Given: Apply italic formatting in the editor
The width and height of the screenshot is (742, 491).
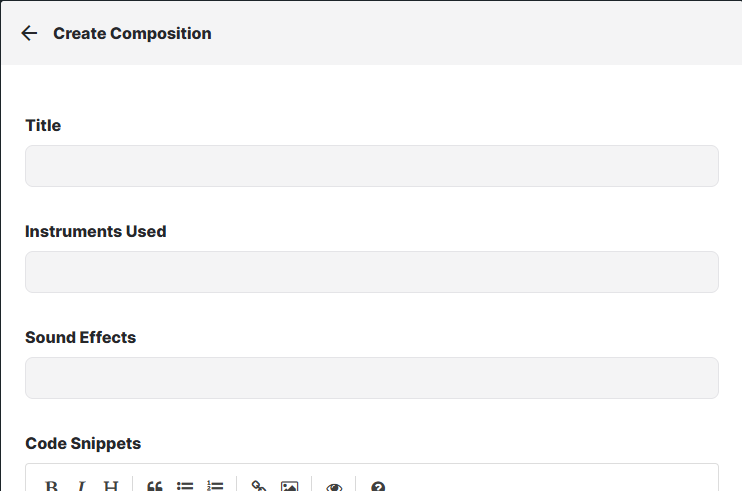Looking at the screenshot, I should tap(81, 486).
